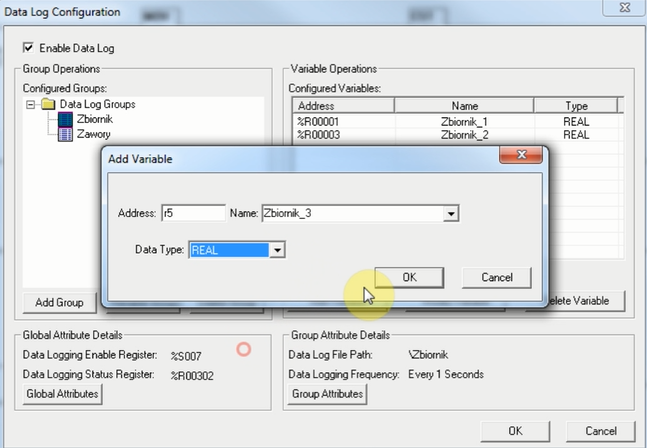Click REAL type in Zbiornik_2 row
Screen dimensions: 647x448
coord(576,135)
